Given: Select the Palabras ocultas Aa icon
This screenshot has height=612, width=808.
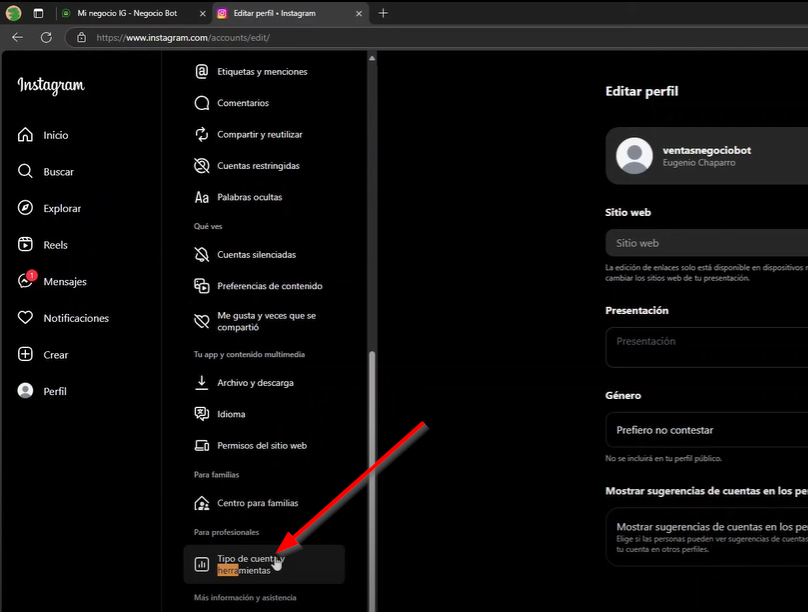Looking at the screenshot, I should coord(201,197).
